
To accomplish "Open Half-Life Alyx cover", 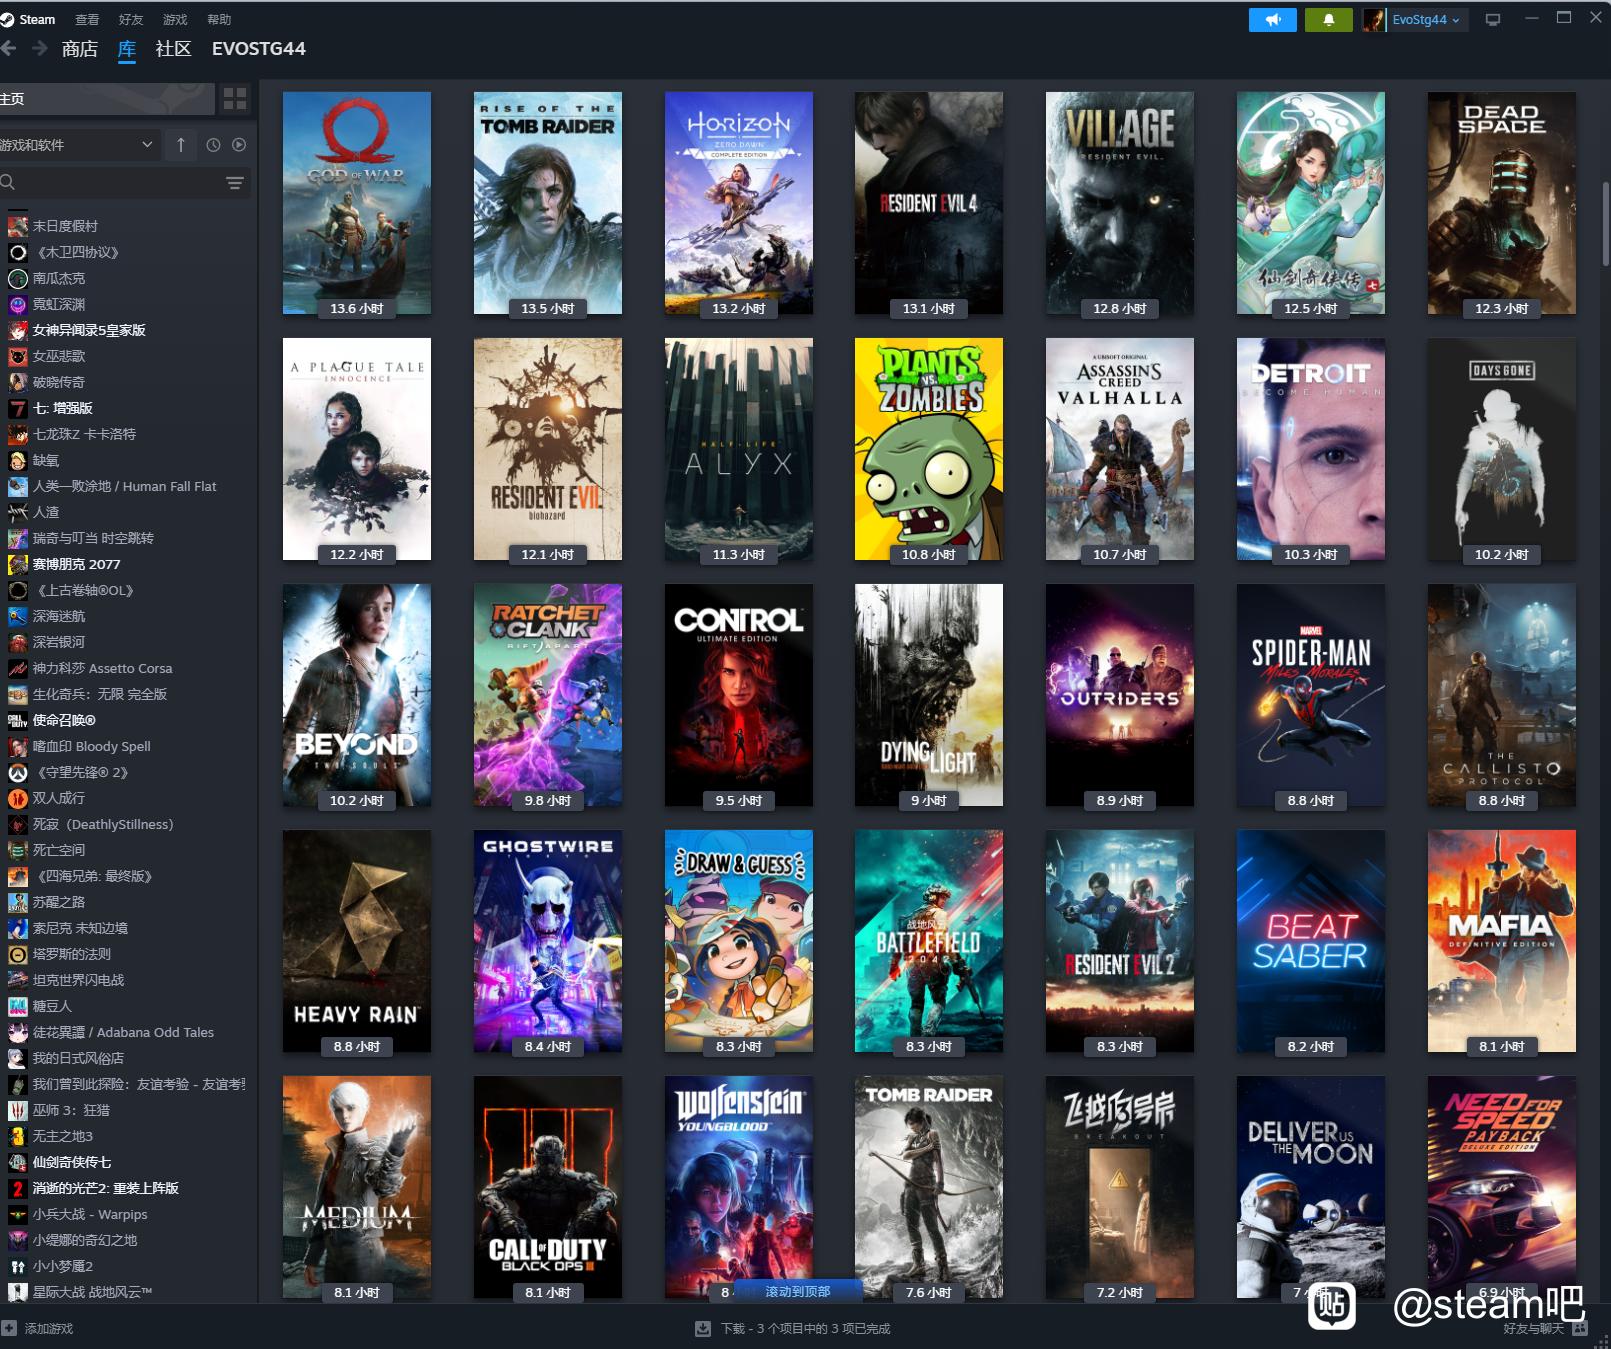I will pyautogui.click(x=739, y=449).
